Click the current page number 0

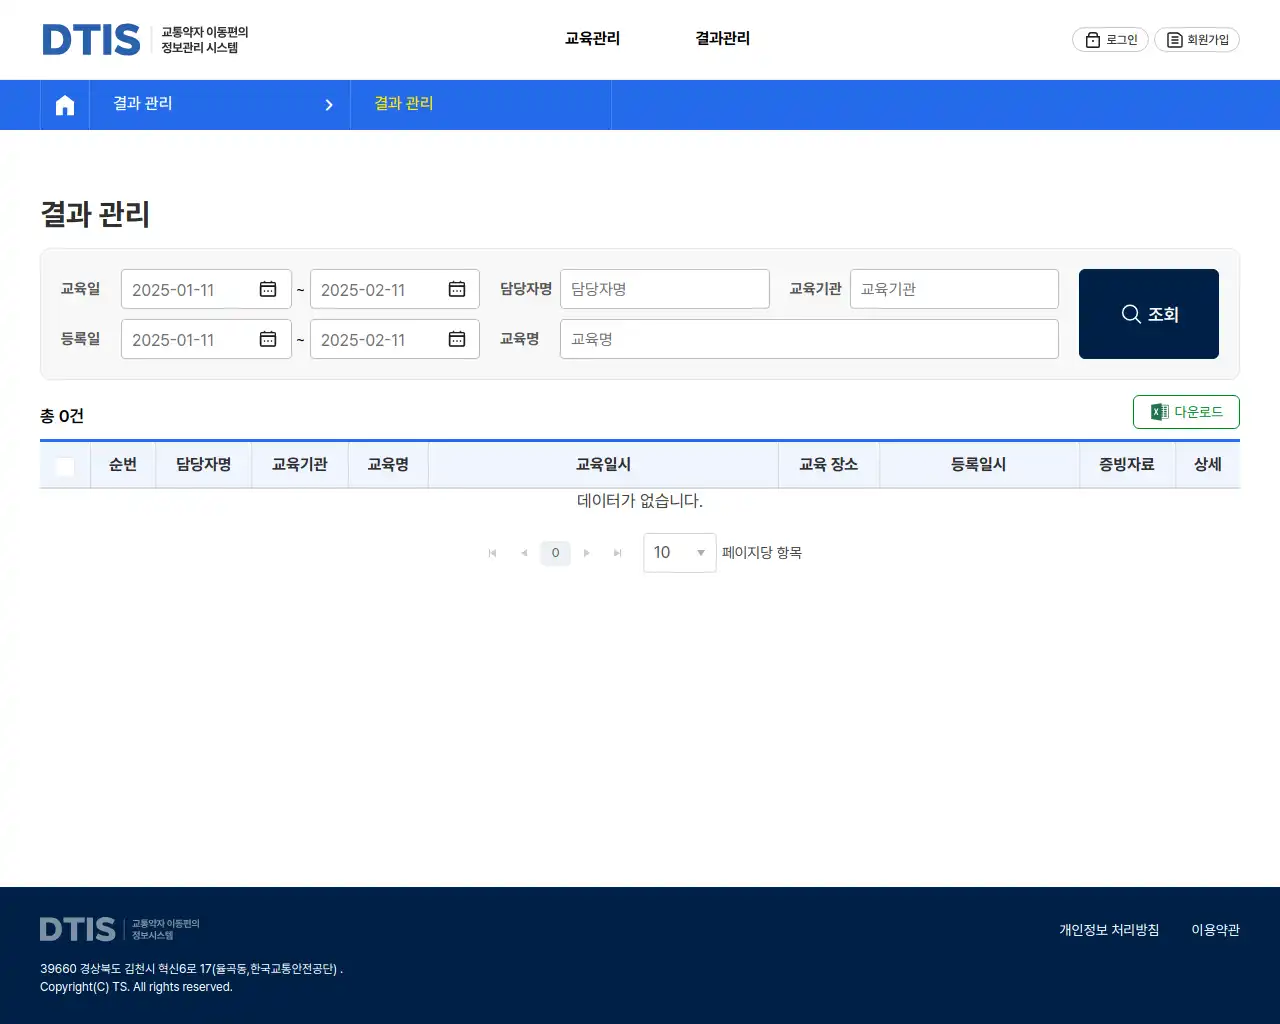[x=555, y=553]
